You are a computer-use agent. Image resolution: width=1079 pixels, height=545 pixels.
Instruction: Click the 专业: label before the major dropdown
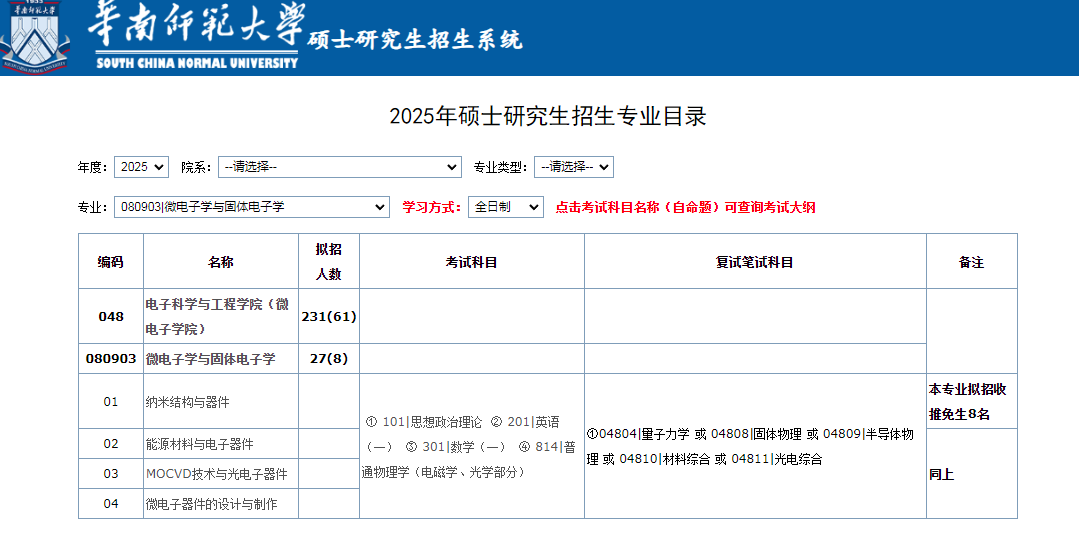click(92, 207)
